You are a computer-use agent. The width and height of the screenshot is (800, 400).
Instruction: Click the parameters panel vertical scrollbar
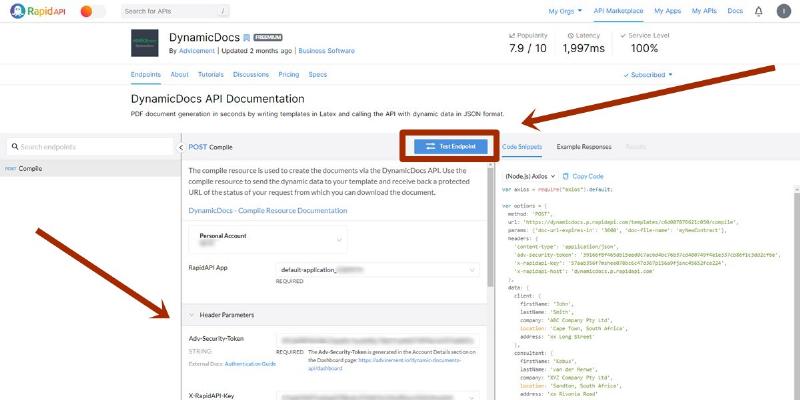490,227
